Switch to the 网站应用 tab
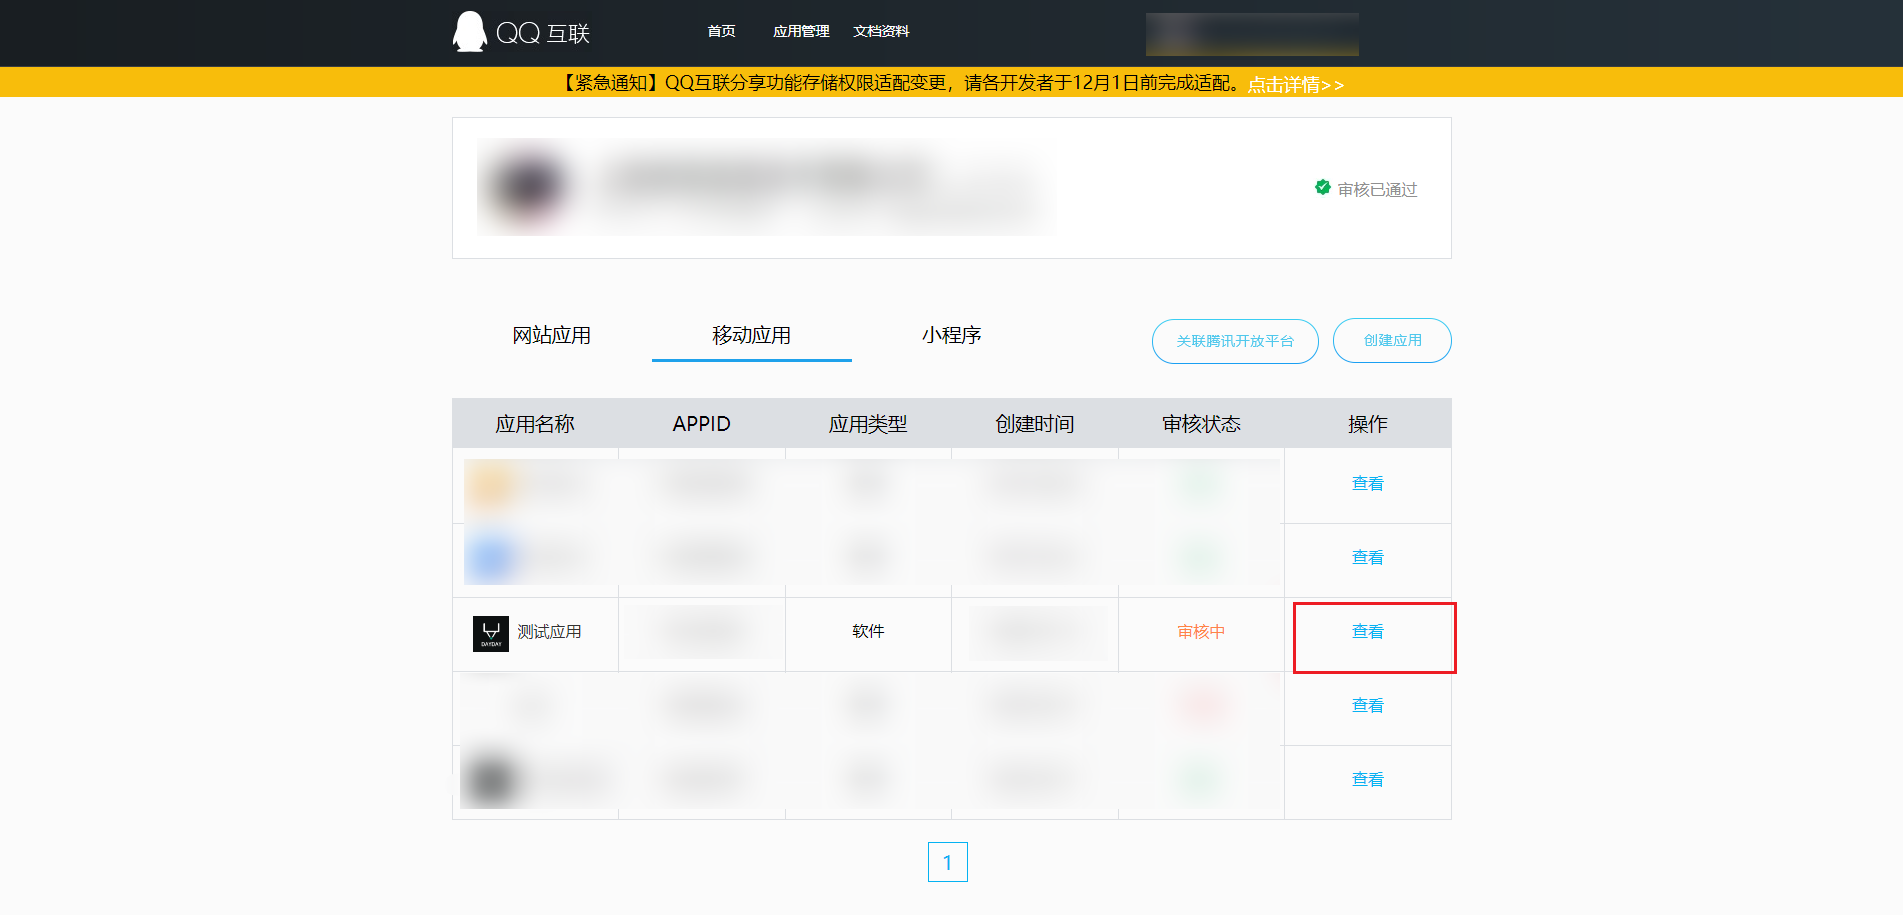The image size is (1903, 915). point(551,336)
